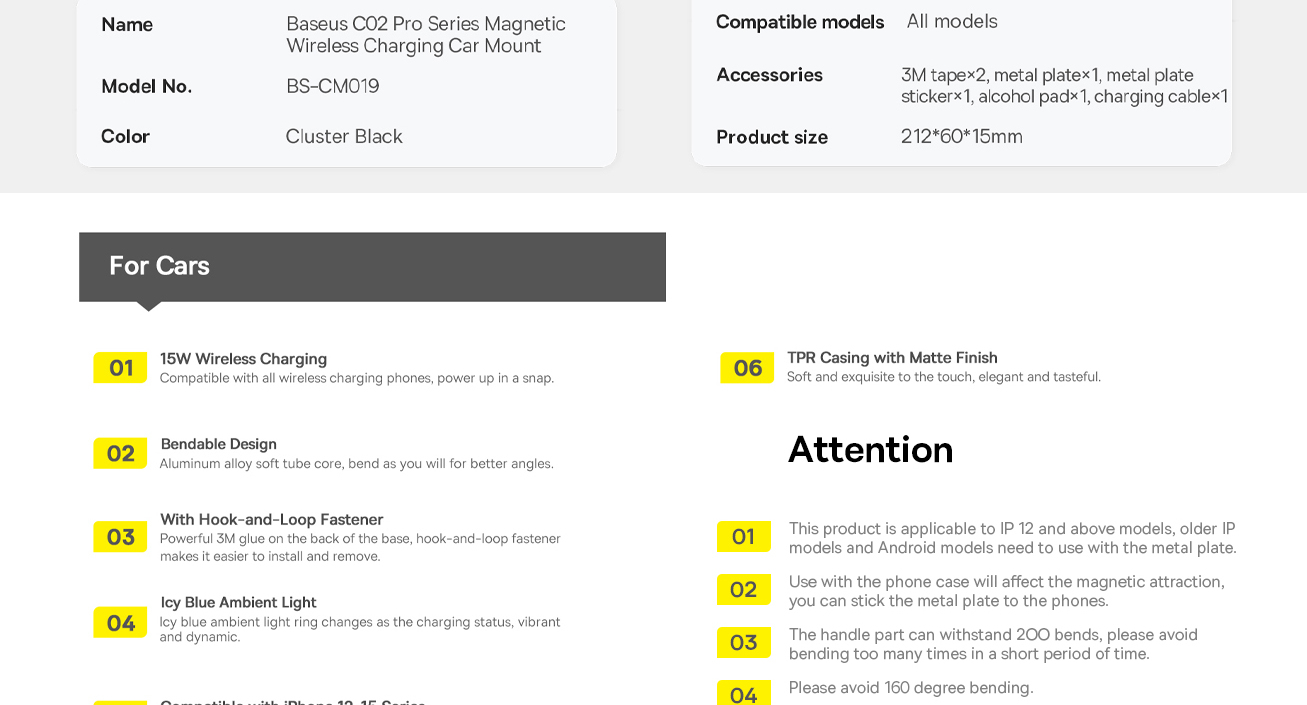1307x705 pixels.
Task: Click the 01 badge in the Attention list
Action: click(x=743, y=537)
